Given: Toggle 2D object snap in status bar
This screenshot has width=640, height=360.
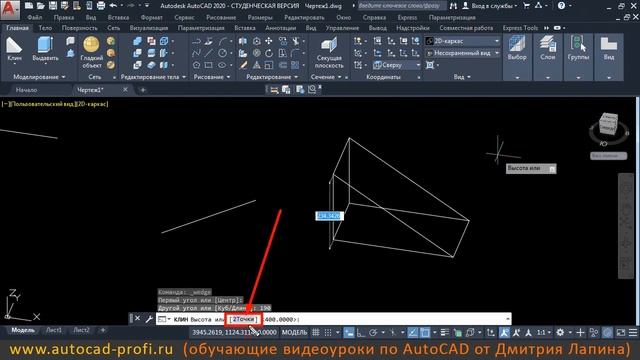Looking at the screenshot, I should (x=425, y=333).
